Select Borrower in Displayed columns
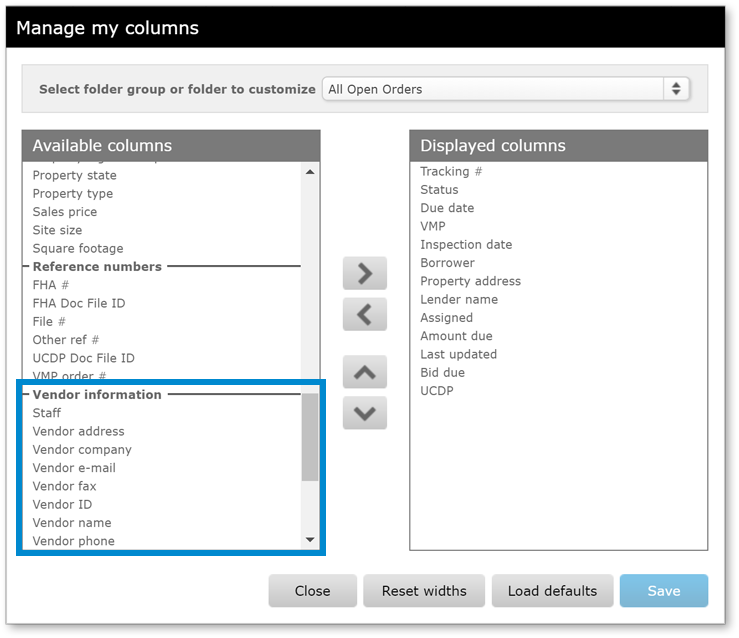The height and width of the screenshot is (638, 739). pyautogui.click(x=447, y=263)
